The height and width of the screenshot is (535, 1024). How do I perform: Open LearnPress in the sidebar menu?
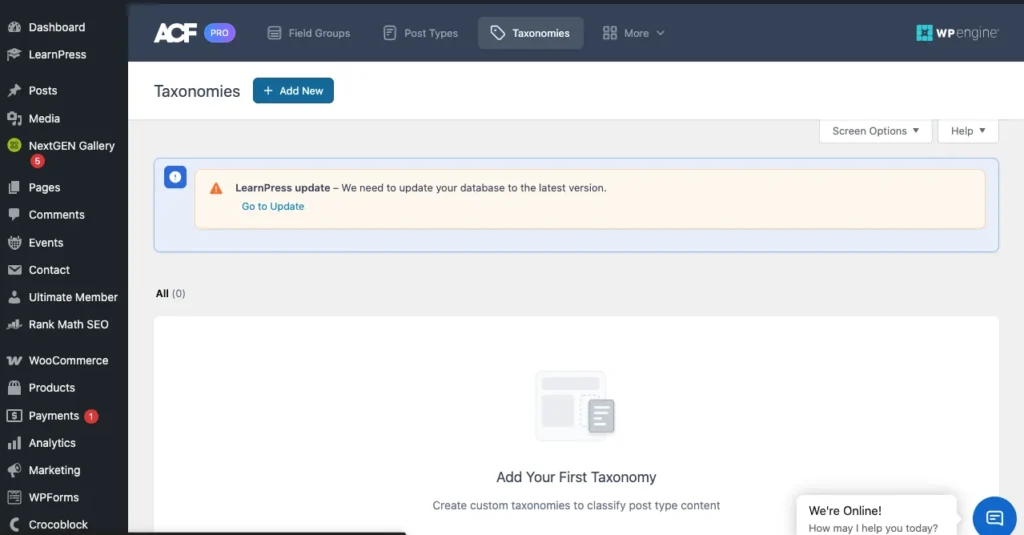click(57, 55)
